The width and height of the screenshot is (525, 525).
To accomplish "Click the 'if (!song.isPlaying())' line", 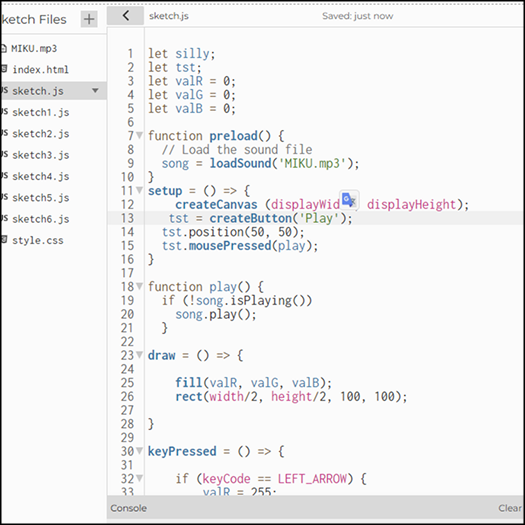I will pyautogui.click(x=237, y=300).
